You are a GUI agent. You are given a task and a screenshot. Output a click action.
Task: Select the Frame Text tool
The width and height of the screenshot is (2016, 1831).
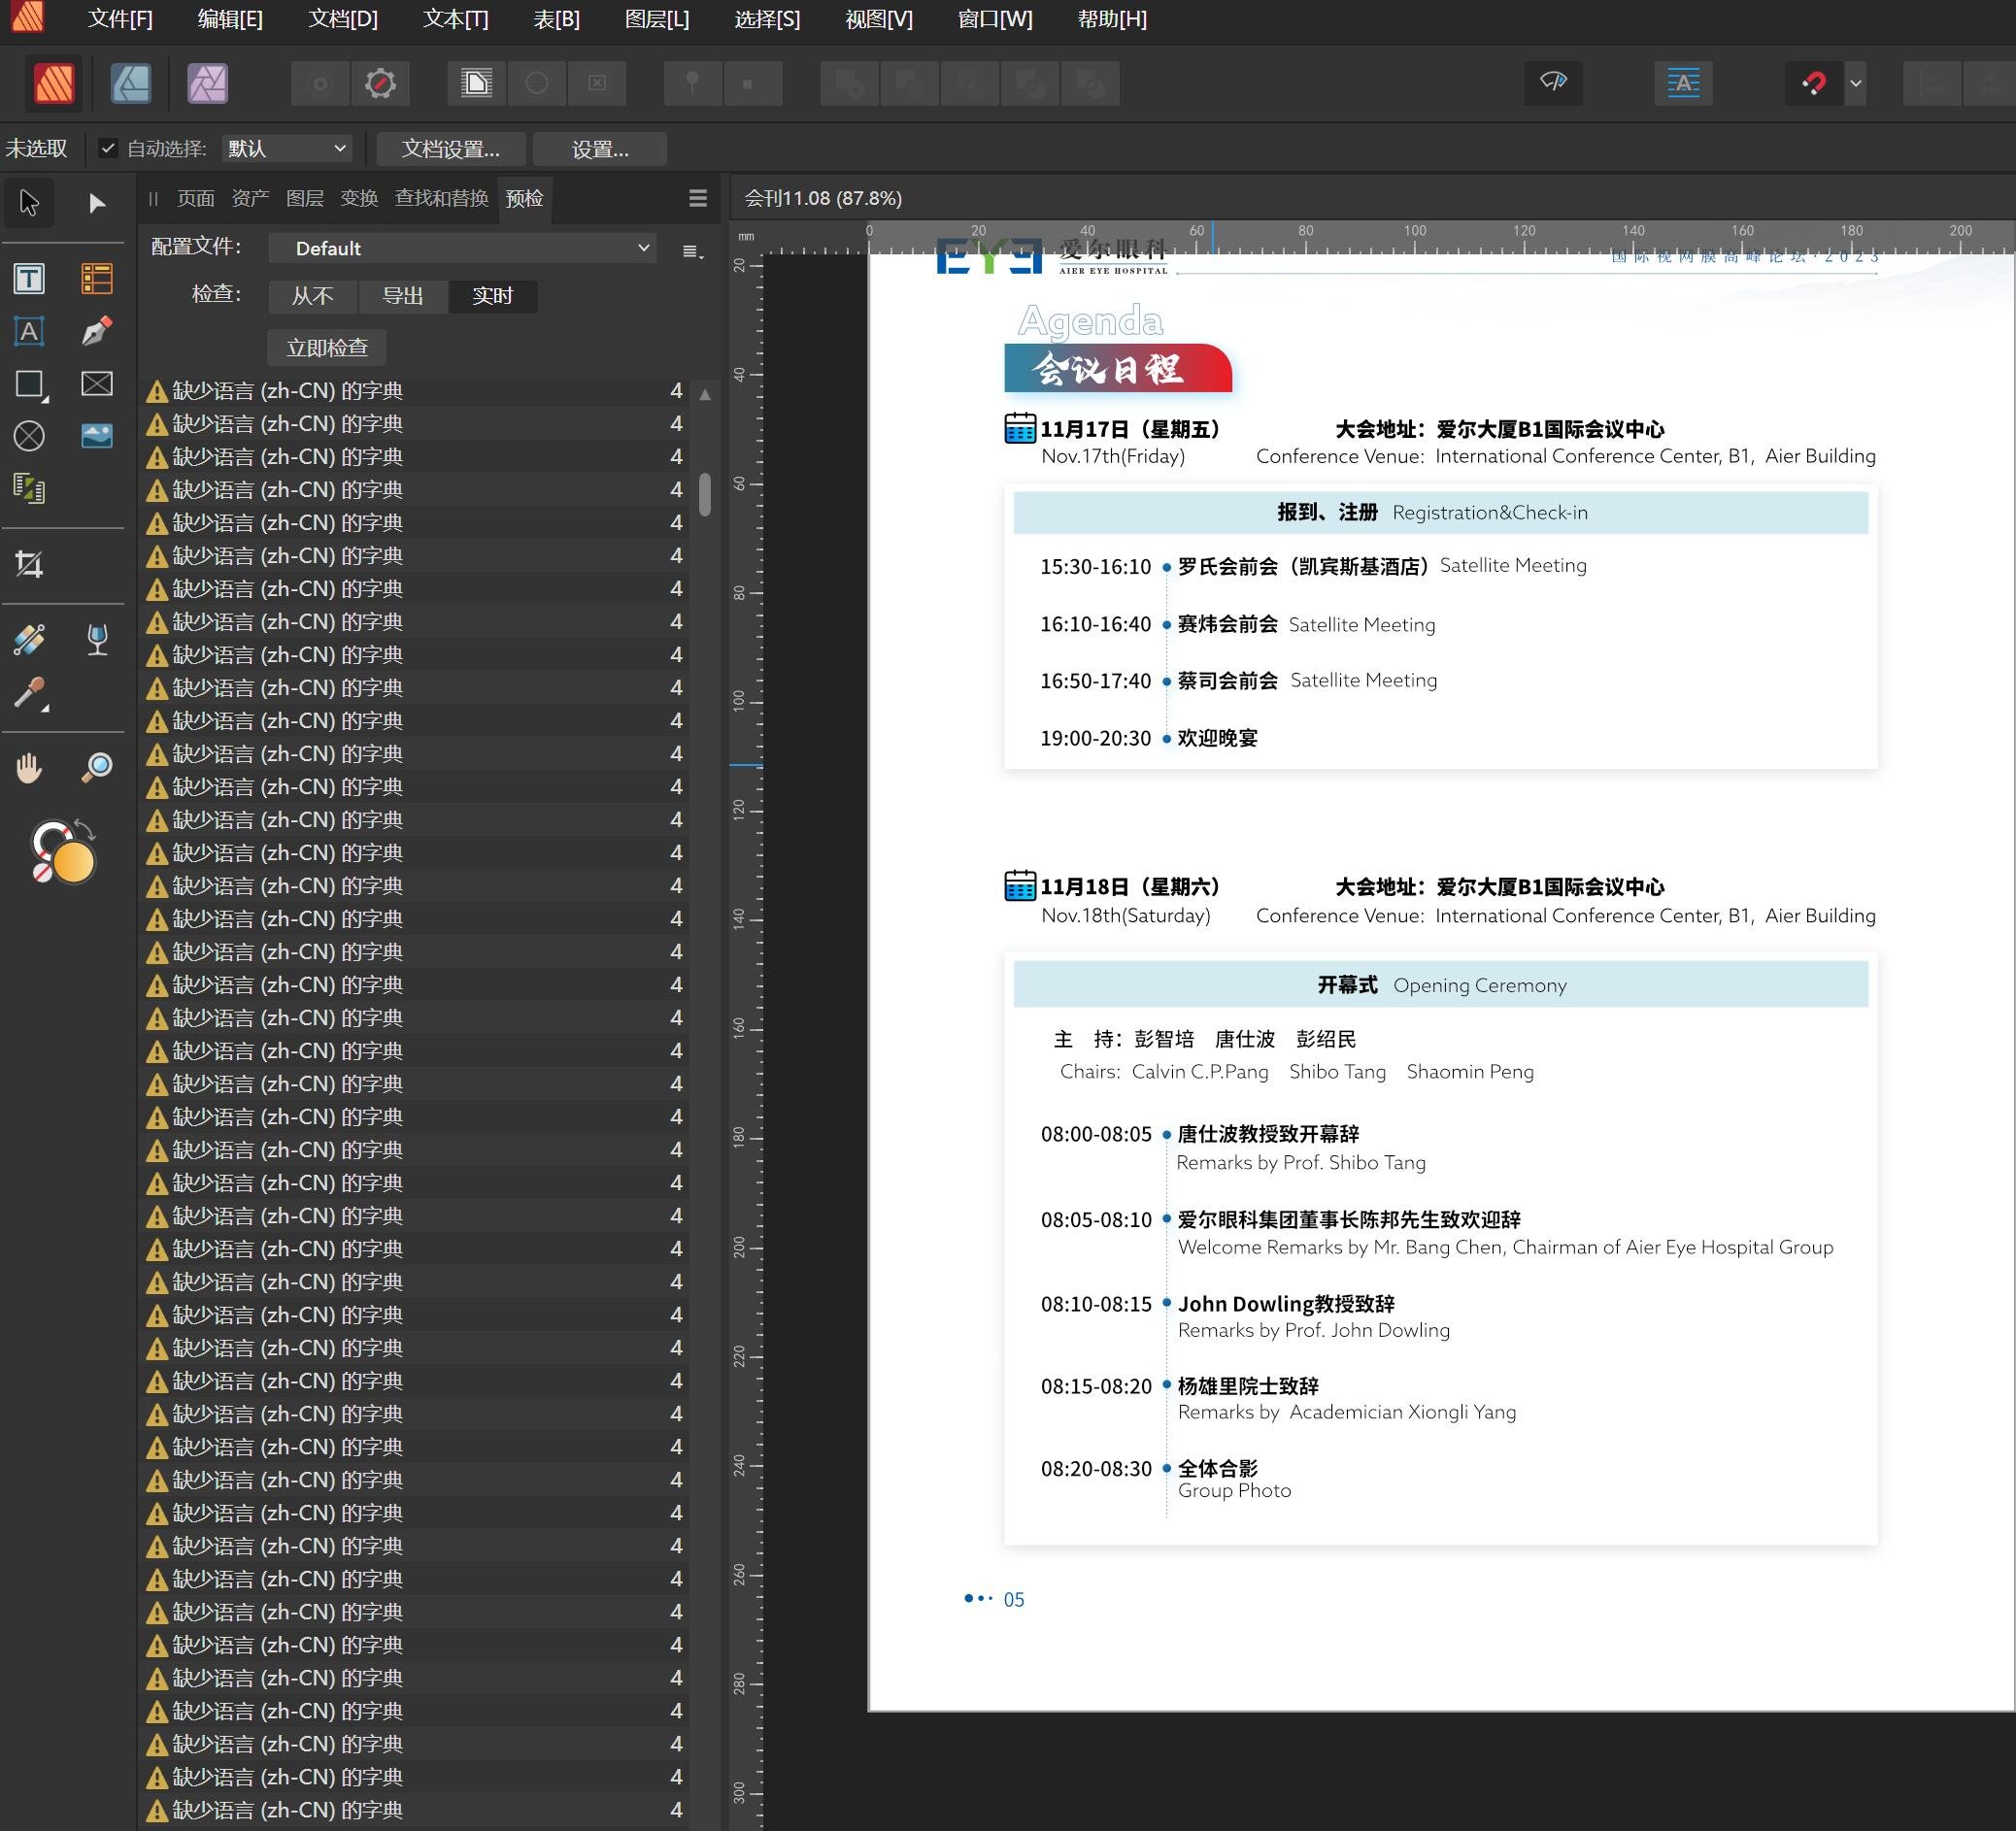coord(29,278)
